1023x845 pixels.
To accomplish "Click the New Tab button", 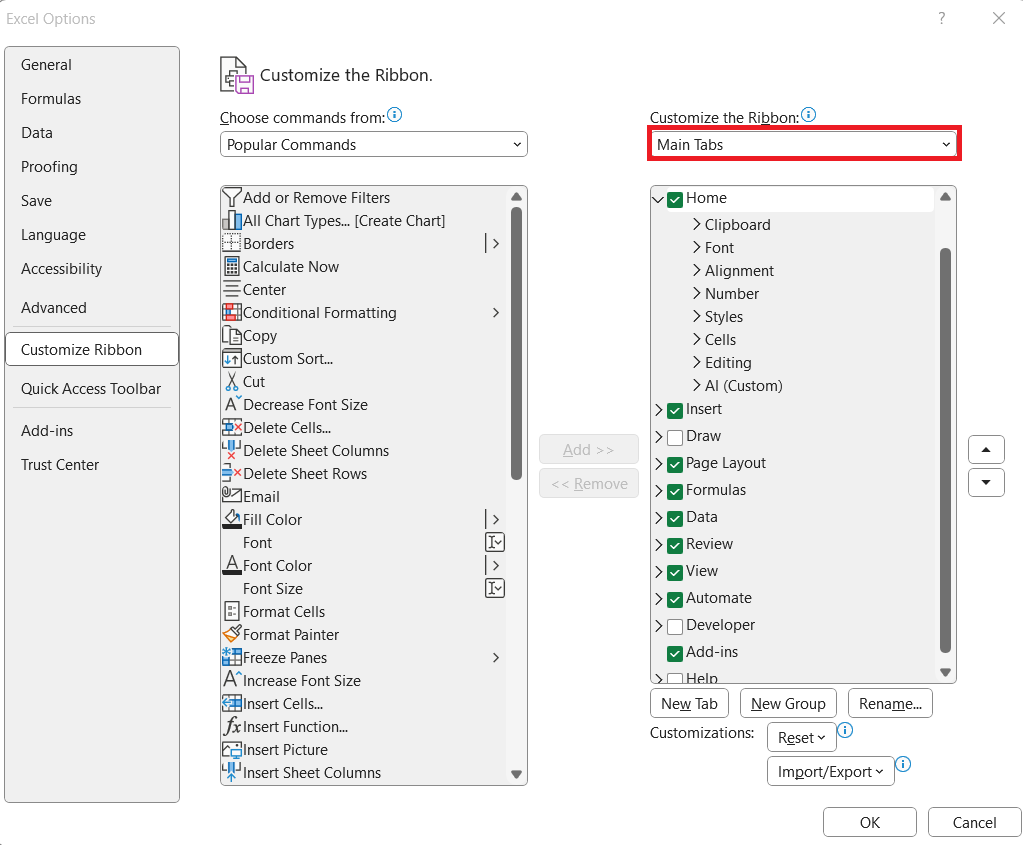I will pyautogui.click(x=690, y=703).
